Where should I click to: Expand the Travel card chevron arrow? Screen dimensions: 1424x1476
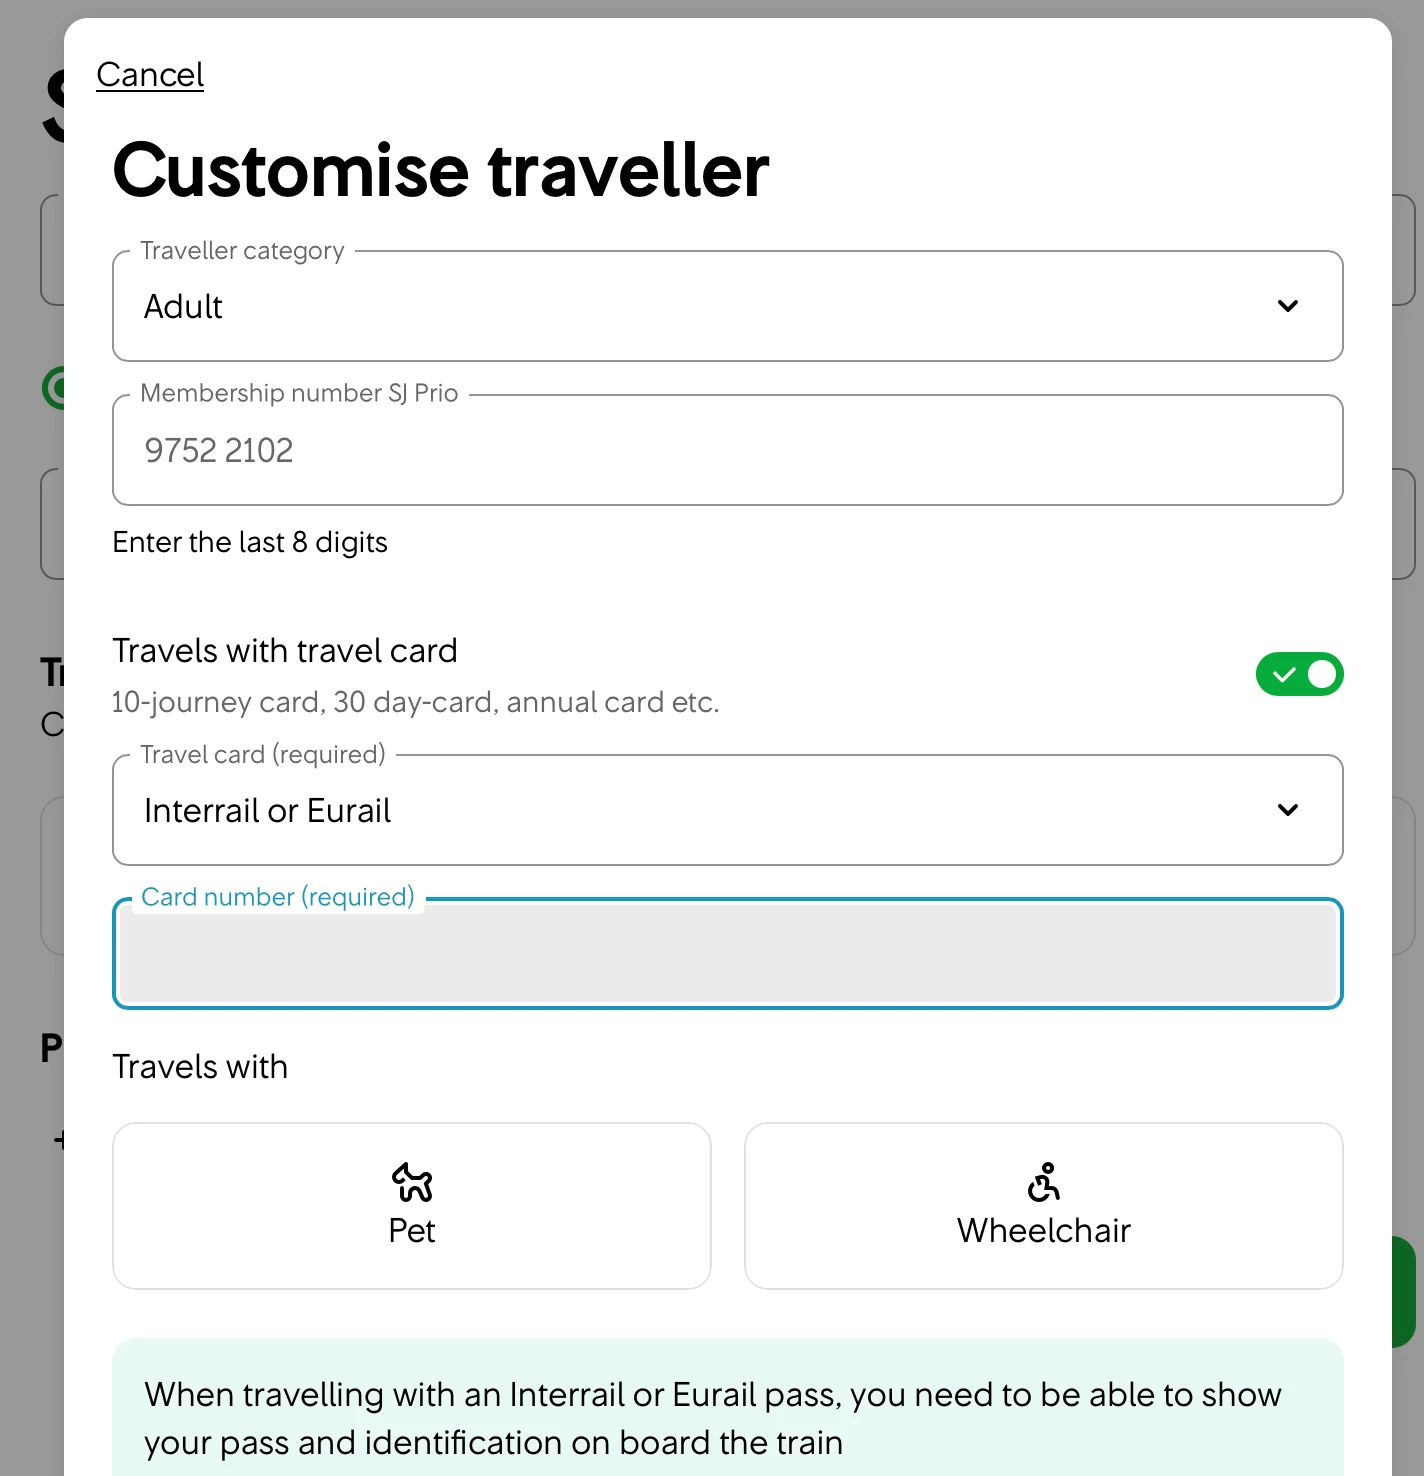coord(1287,810)
